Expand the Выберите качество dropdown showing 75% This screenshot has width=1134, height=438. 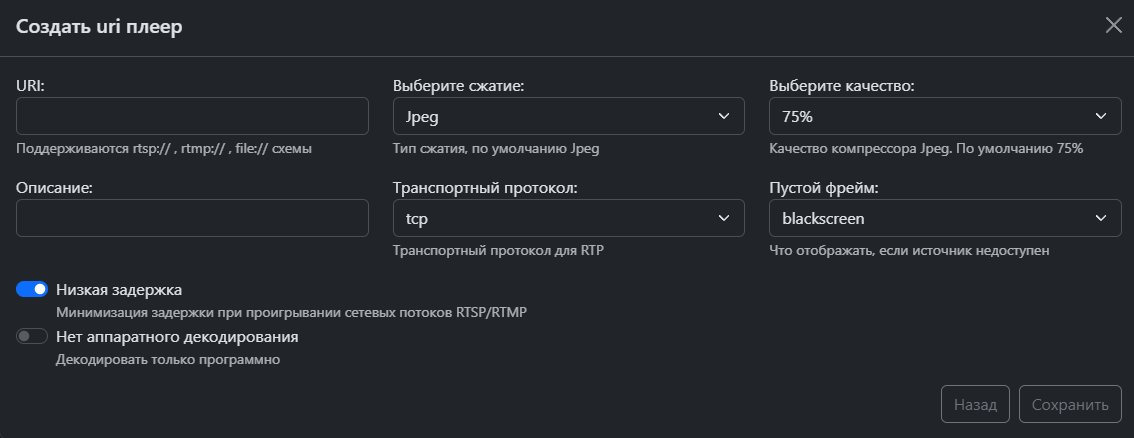(945, 116)
